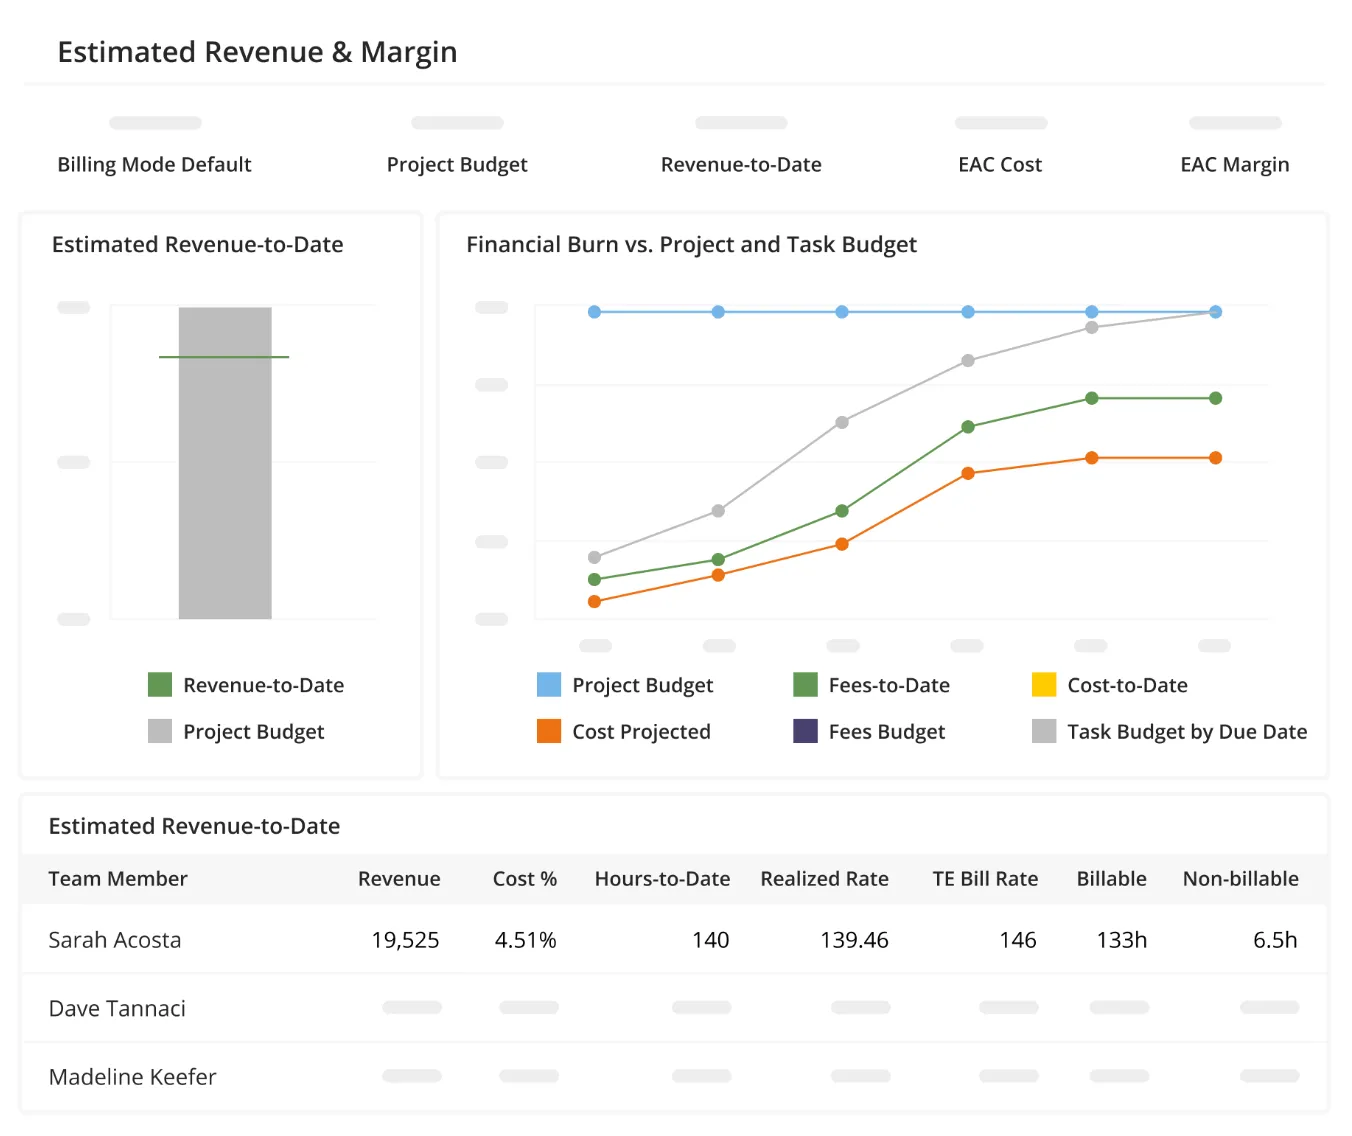The width and height of the screenshot is (1352, 1136).
Task: Select the Revenue-to-Date summary label
Action: pyautogui.click(x=741, y=165)
